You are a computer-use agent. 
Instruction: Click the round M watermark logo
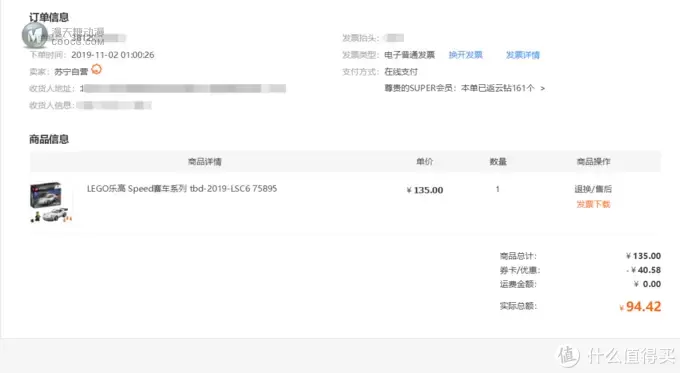(34, 35)
